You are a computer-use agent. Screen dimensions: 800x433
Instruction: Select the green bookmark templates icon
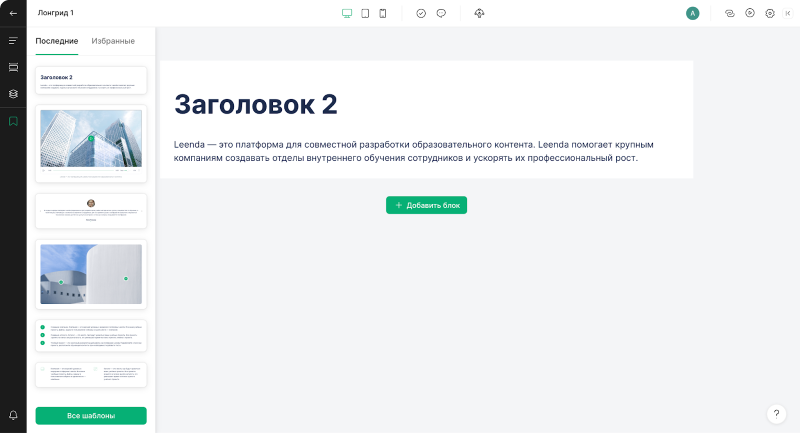coord(13,121)
